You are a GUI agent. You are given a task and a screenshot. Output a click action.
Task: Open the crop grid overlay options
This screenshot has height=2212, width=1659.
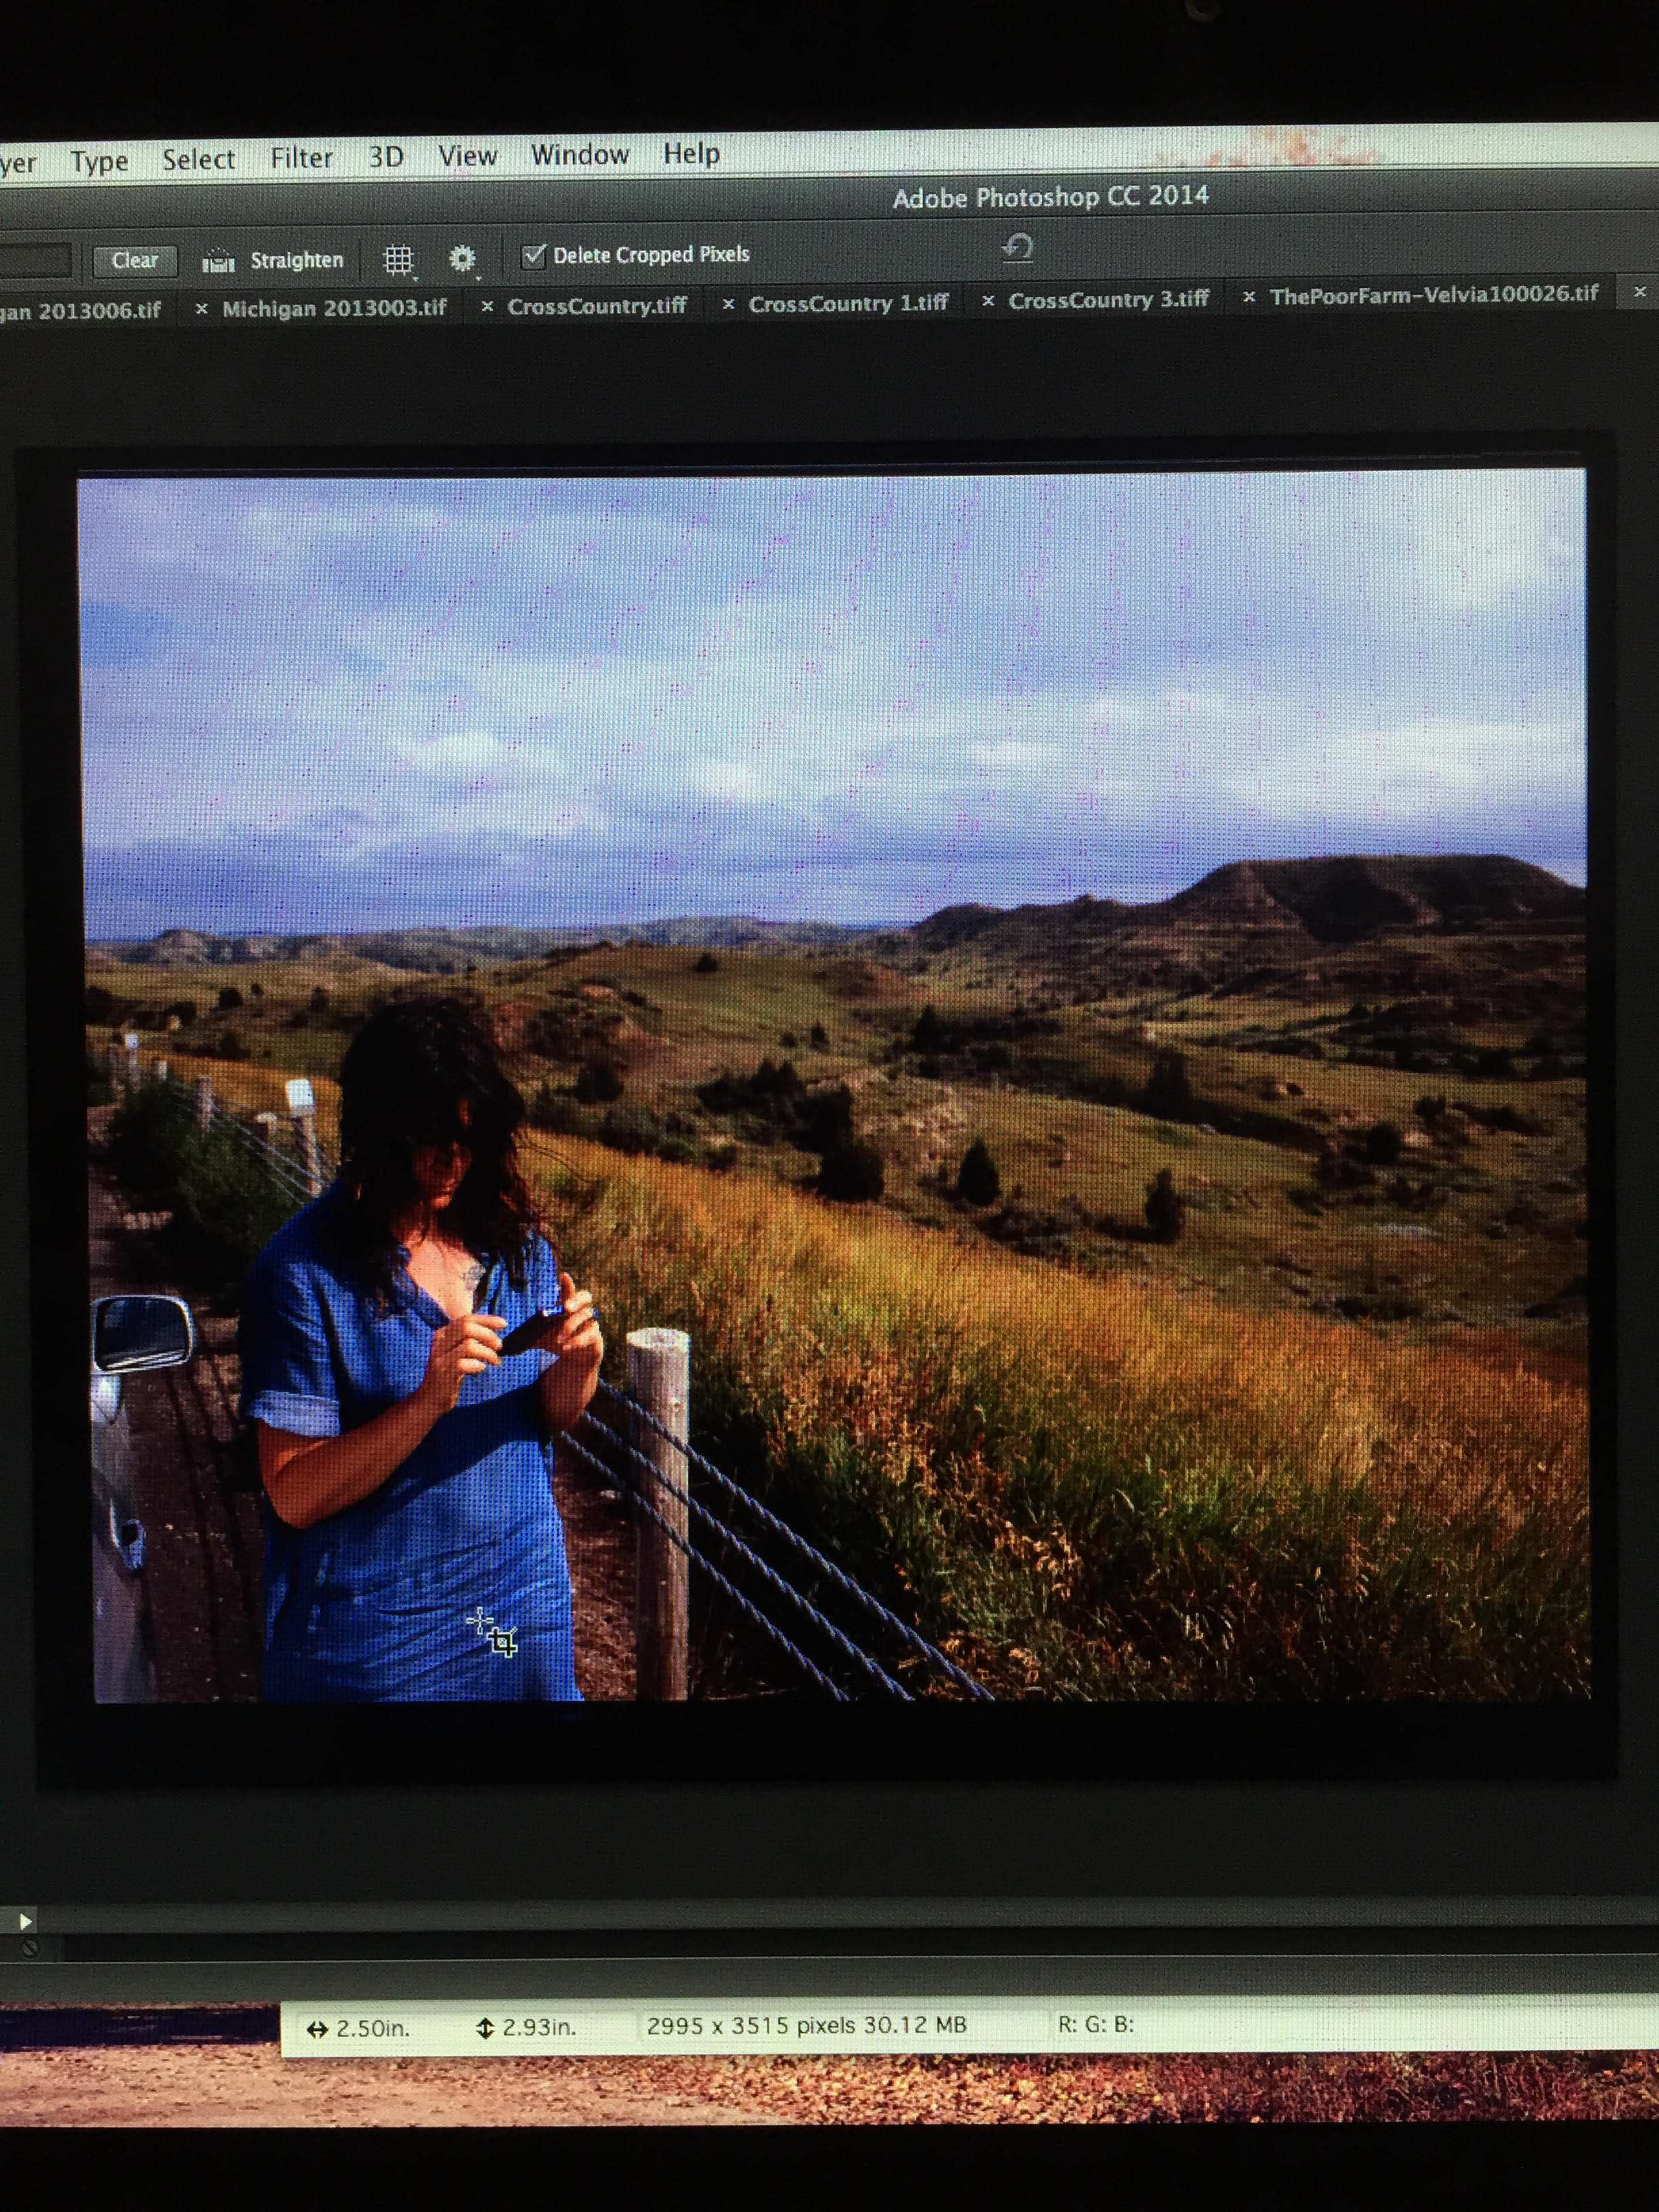point(399,260)
